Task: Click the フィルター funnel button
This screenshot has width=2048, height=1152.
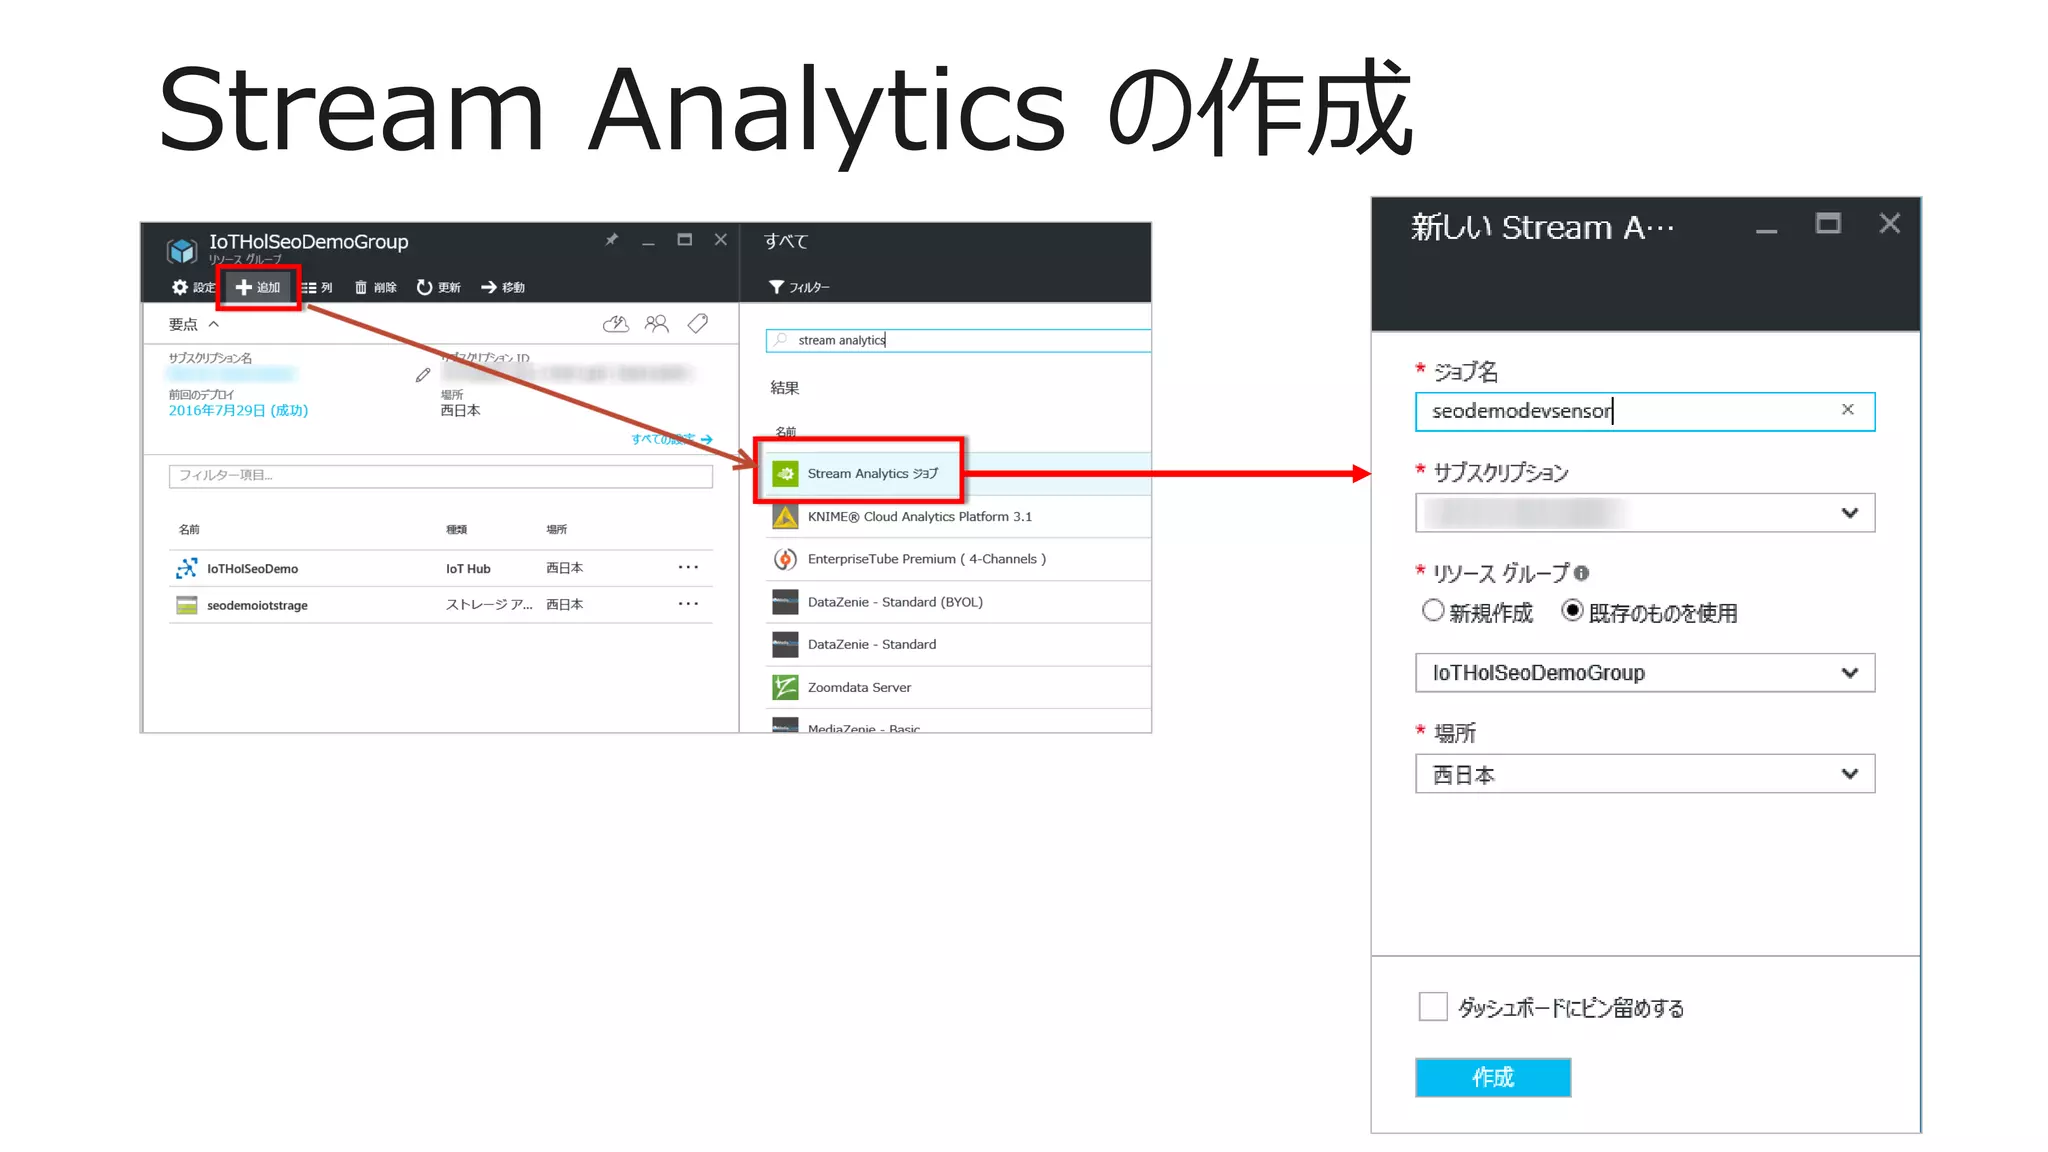Action: [x=799, y=287]
